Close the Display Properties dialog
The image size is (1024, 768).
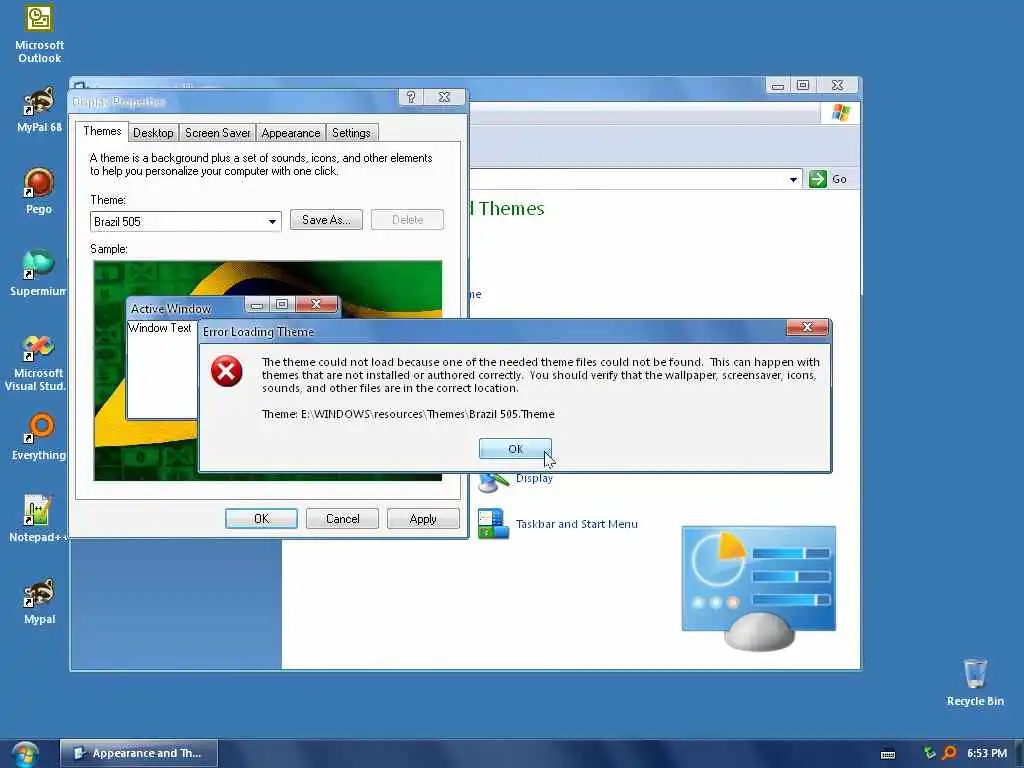pyautogui.click(x=444, y=97)
